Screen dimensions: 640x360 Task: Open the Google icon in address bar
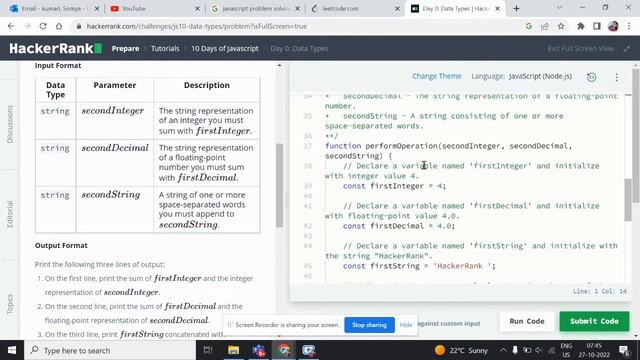529,26
